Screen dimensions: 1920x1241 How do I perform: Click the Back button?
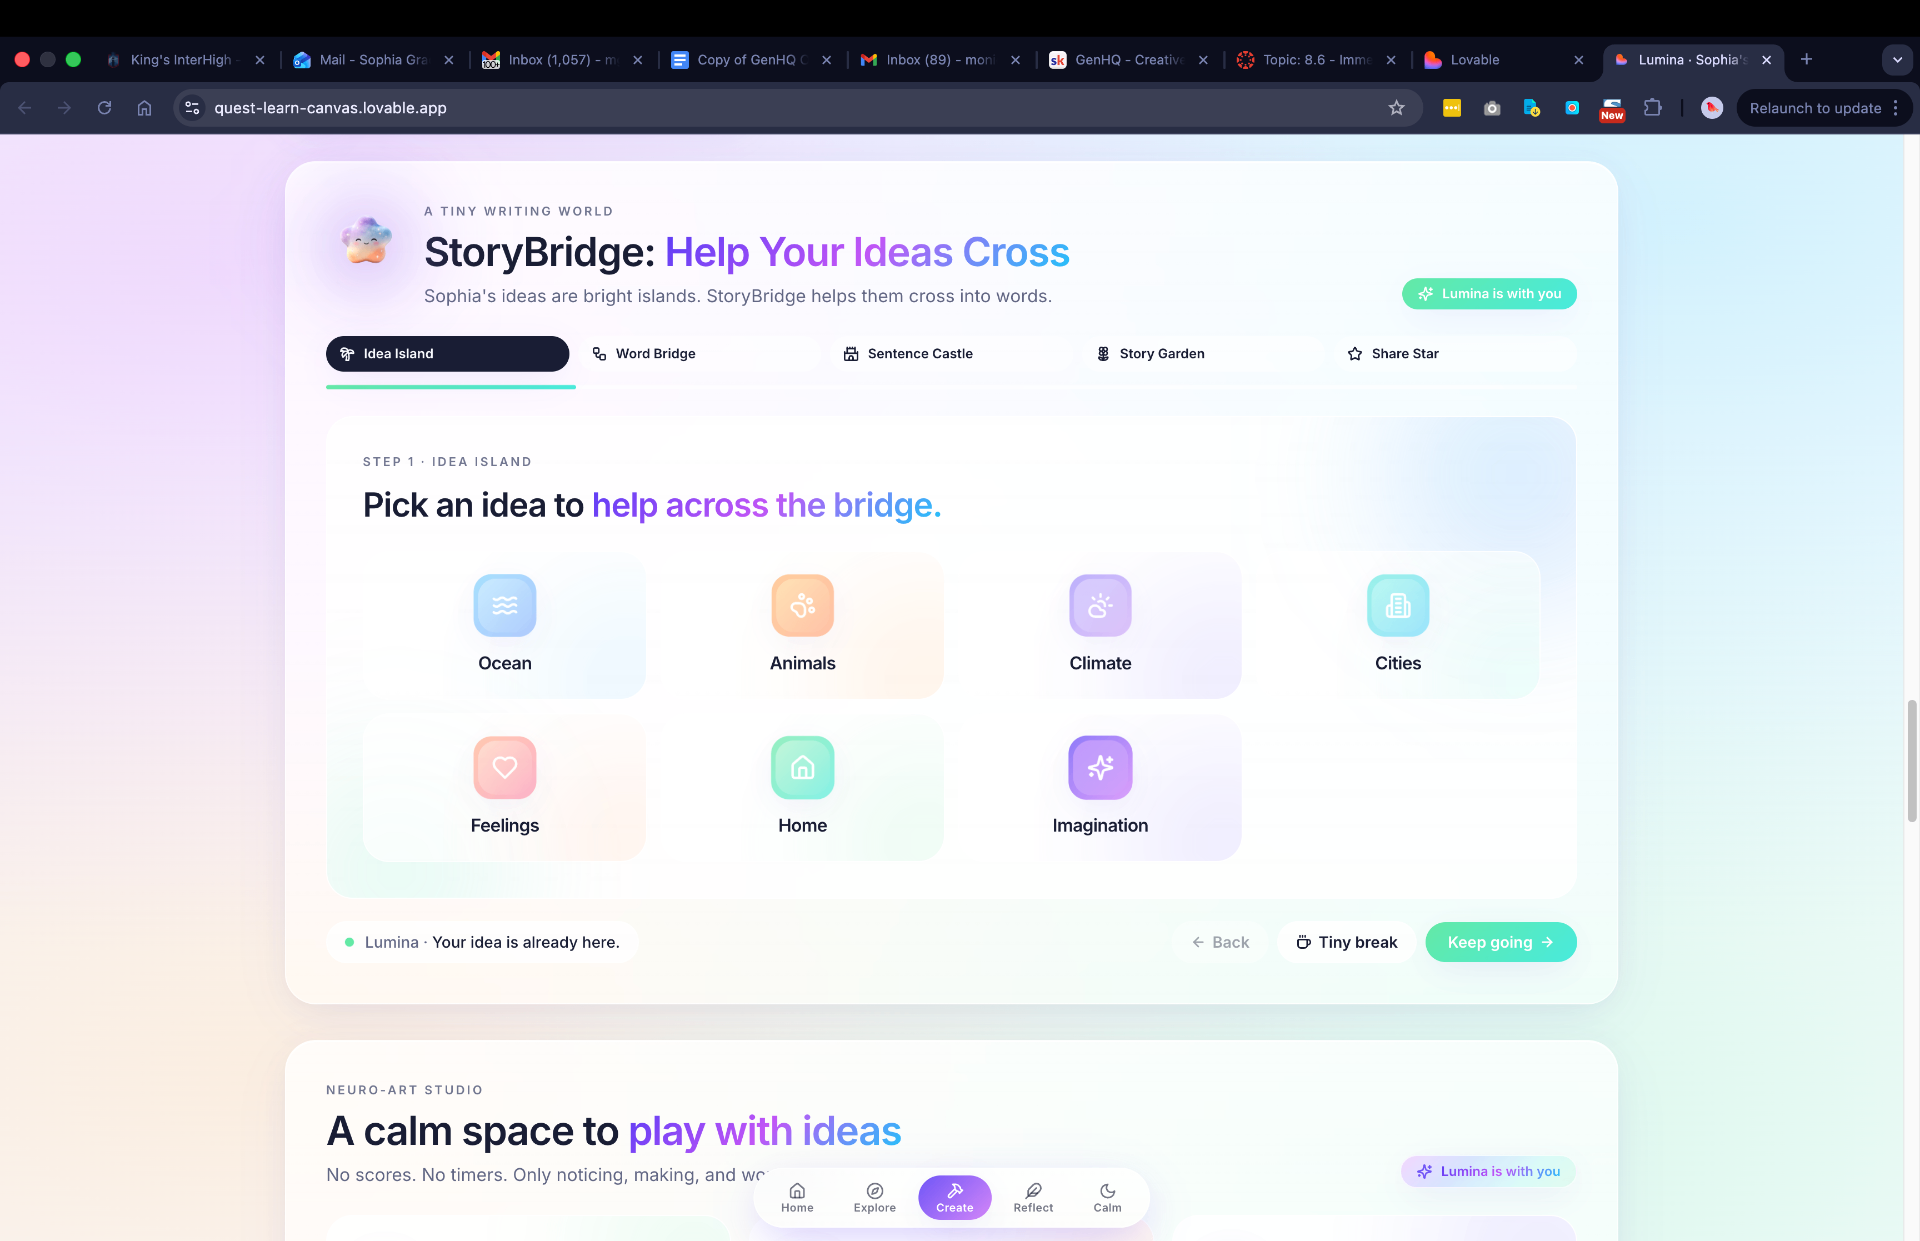click(1220, 942)
